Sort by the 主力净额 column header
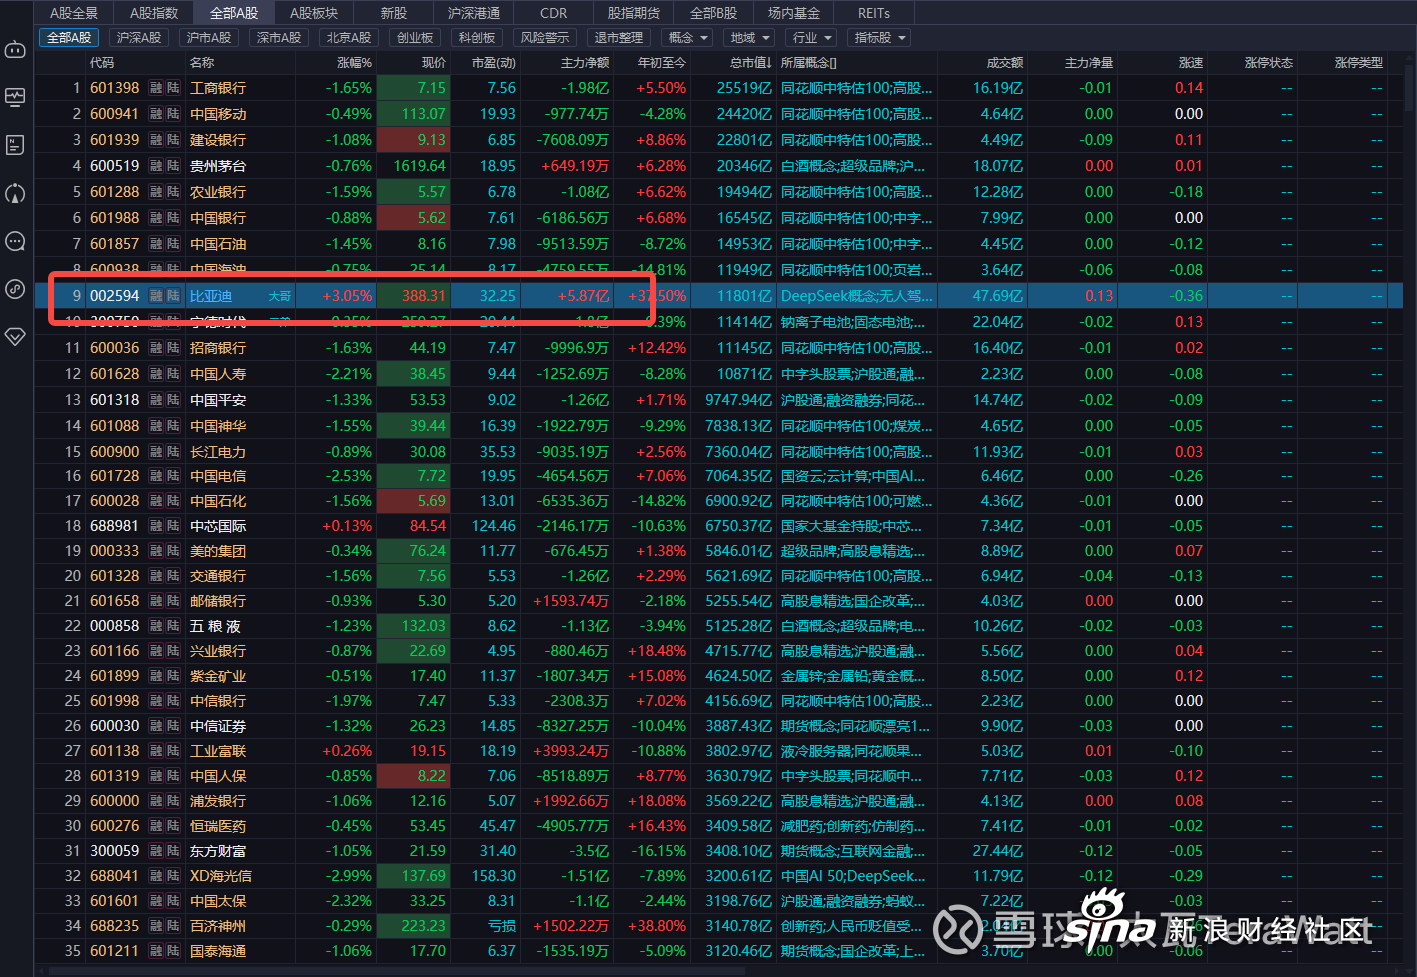The image size is (1417, 977). pyautogui.click(x=586, y=63)
